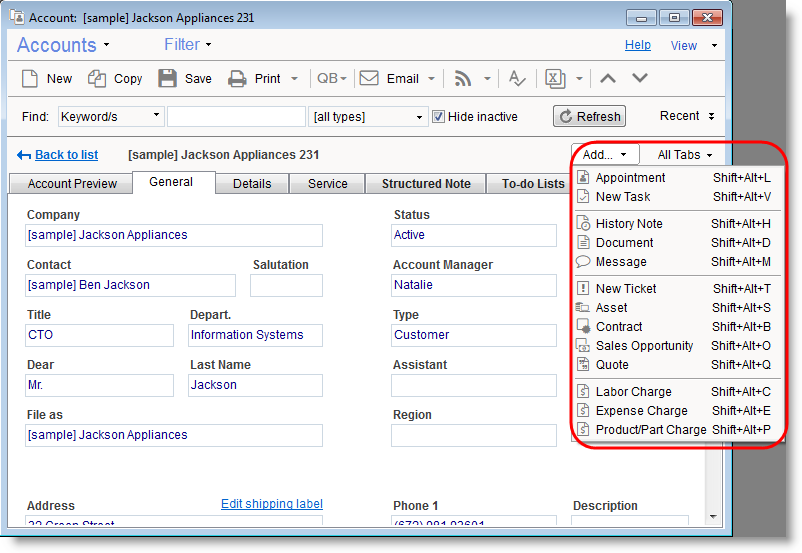The height and width of the screenshot is (553, 802).
Task: Uncheck the Hide inactive checkbox
Action: point(438,117)
